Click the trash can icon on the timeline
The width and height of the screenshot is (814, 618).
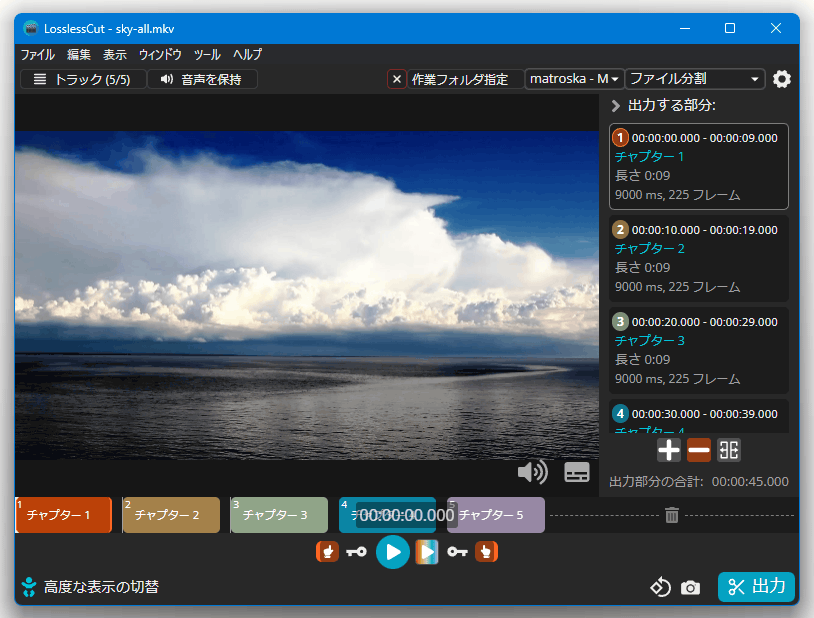(x=672, y=515)
